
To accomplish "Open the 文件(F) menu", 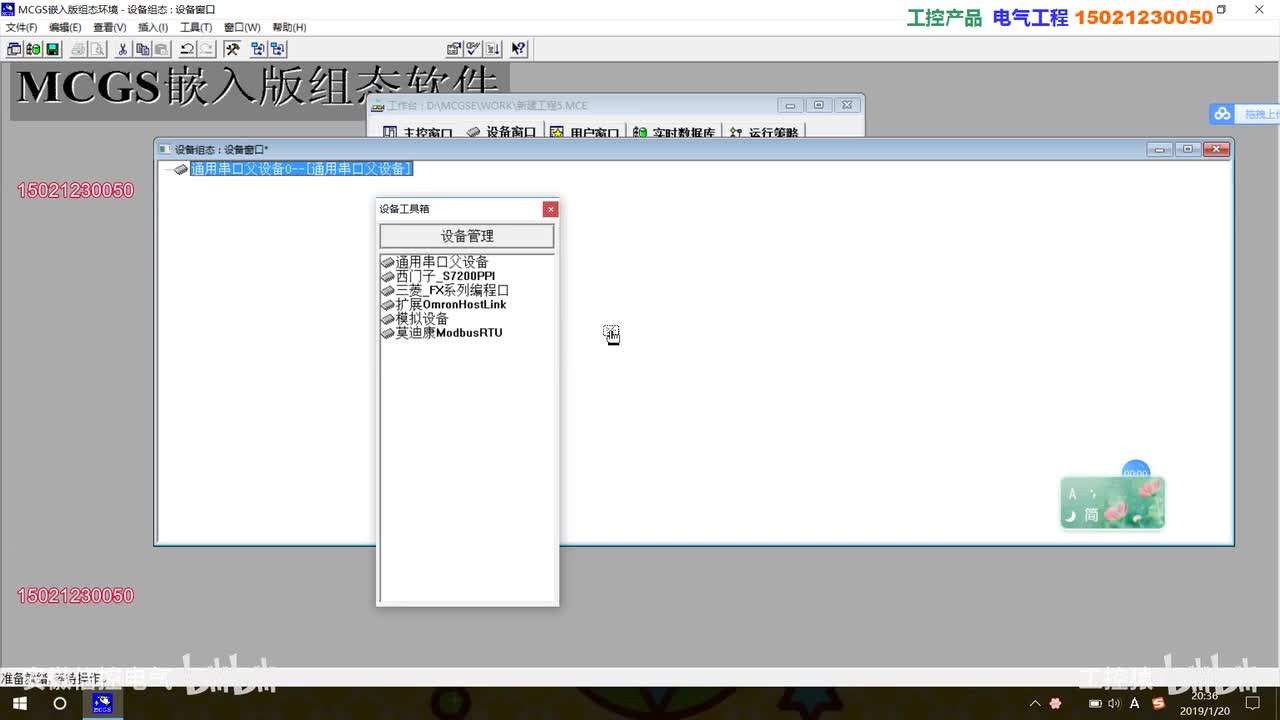I will tap(21, 28).
